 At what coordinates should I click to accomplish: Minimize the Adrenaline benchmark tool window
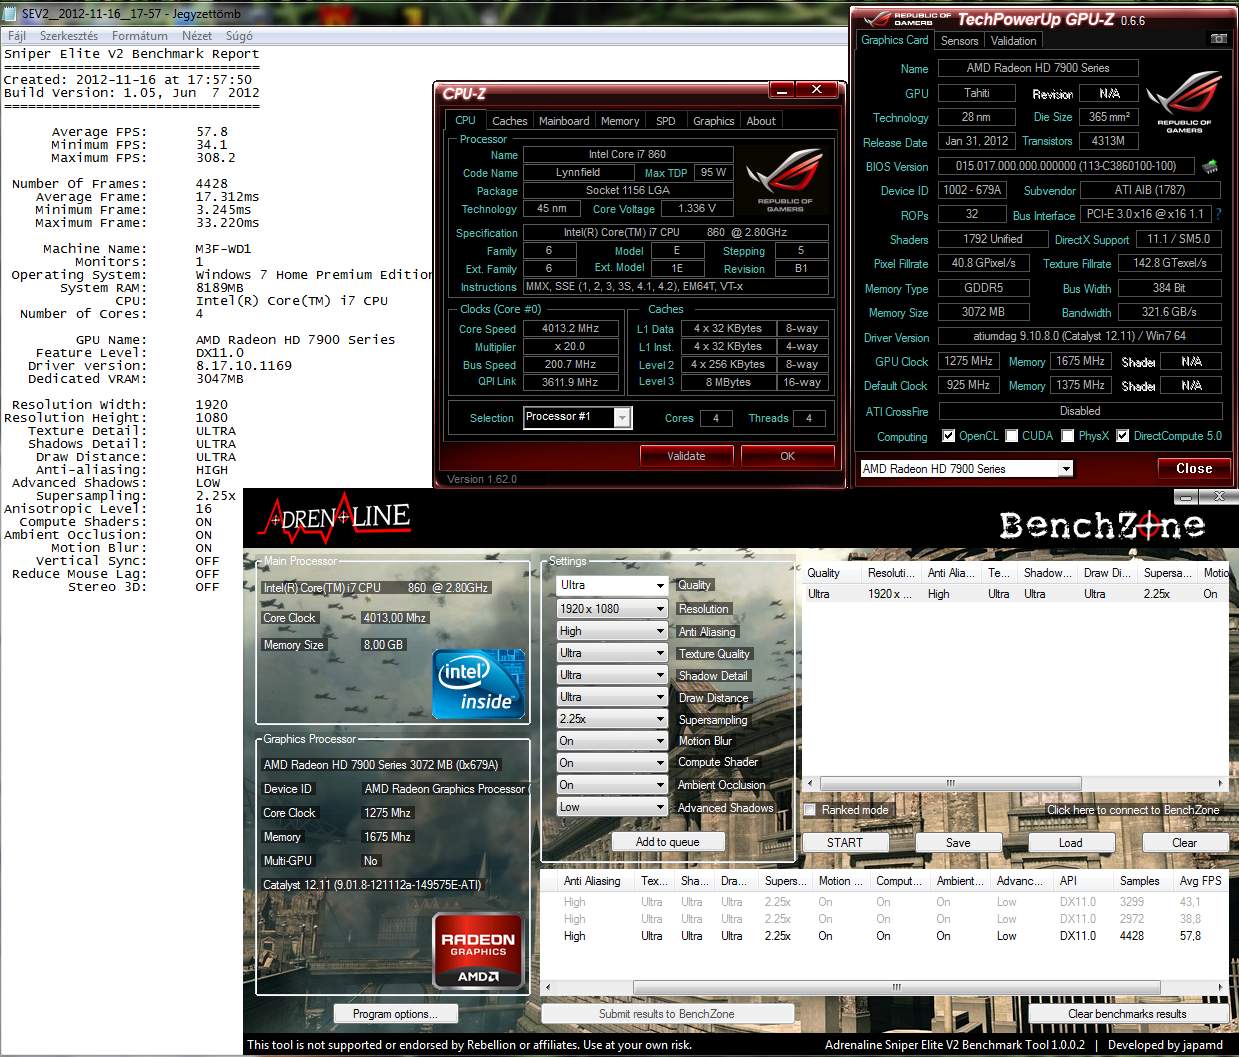click(1187, 496)
